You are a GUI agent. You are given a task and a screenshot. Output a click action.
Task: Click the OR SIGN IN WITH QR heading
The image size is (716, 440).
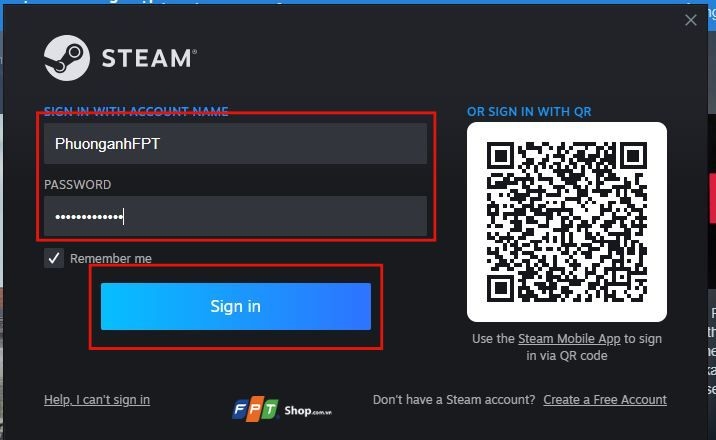click(529, 112)
